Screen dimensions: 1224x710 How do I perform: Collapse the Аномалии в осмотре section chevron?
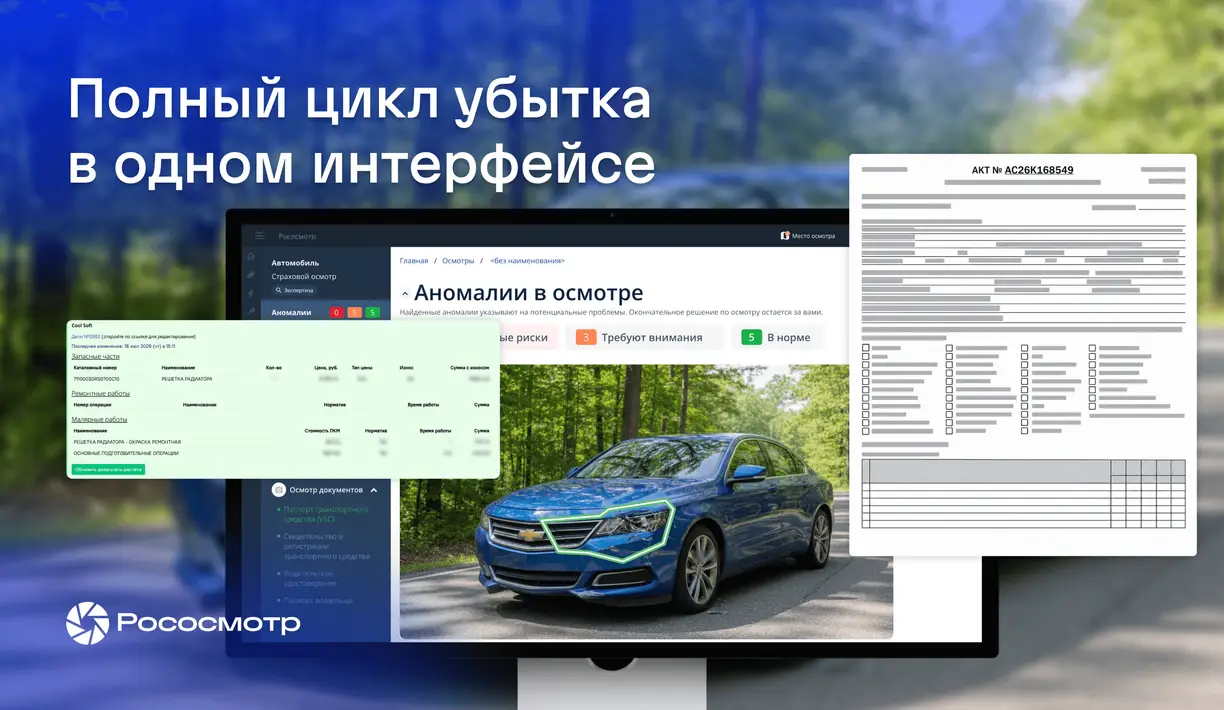point(404,295)
